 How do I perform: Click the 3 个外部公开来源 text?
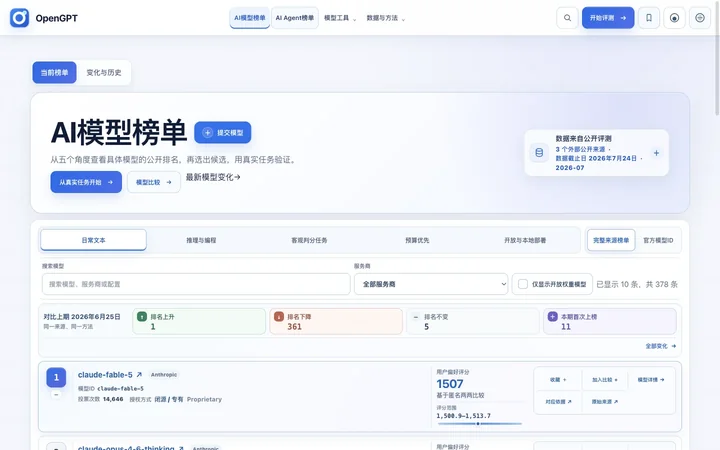click(x=580, y=149)
